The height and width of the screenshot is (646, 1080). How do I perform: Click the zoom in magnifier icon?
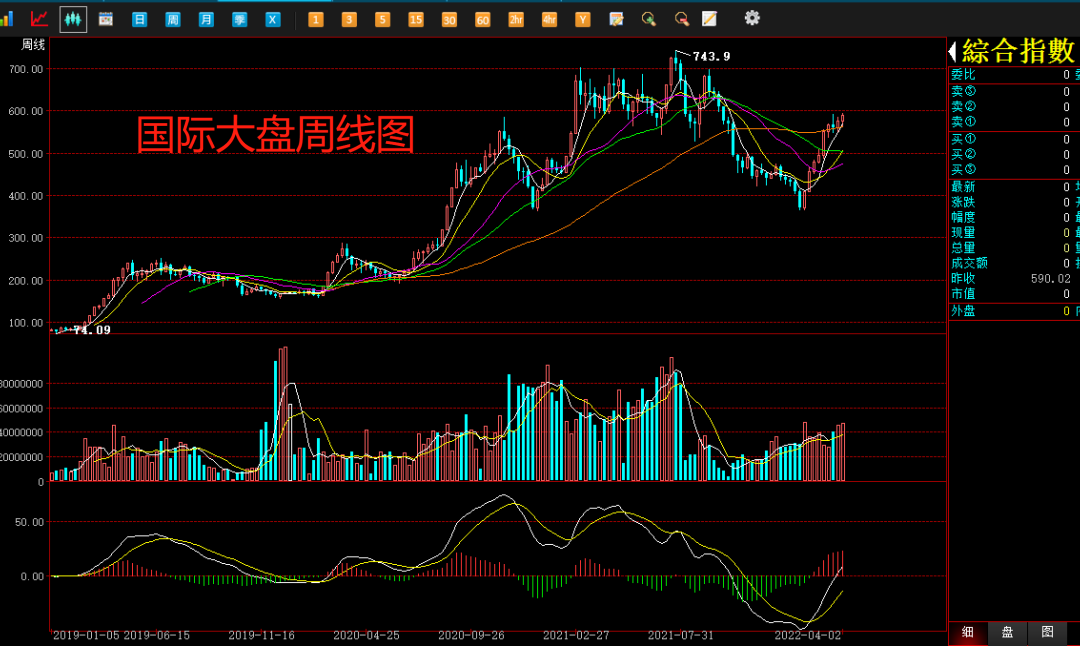(x=649, y=19)
